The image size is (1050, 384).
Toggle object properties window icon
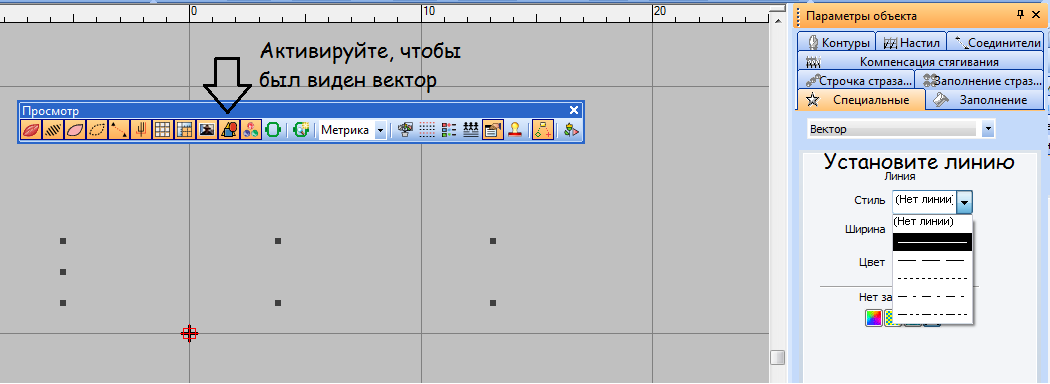click(493, 130)
